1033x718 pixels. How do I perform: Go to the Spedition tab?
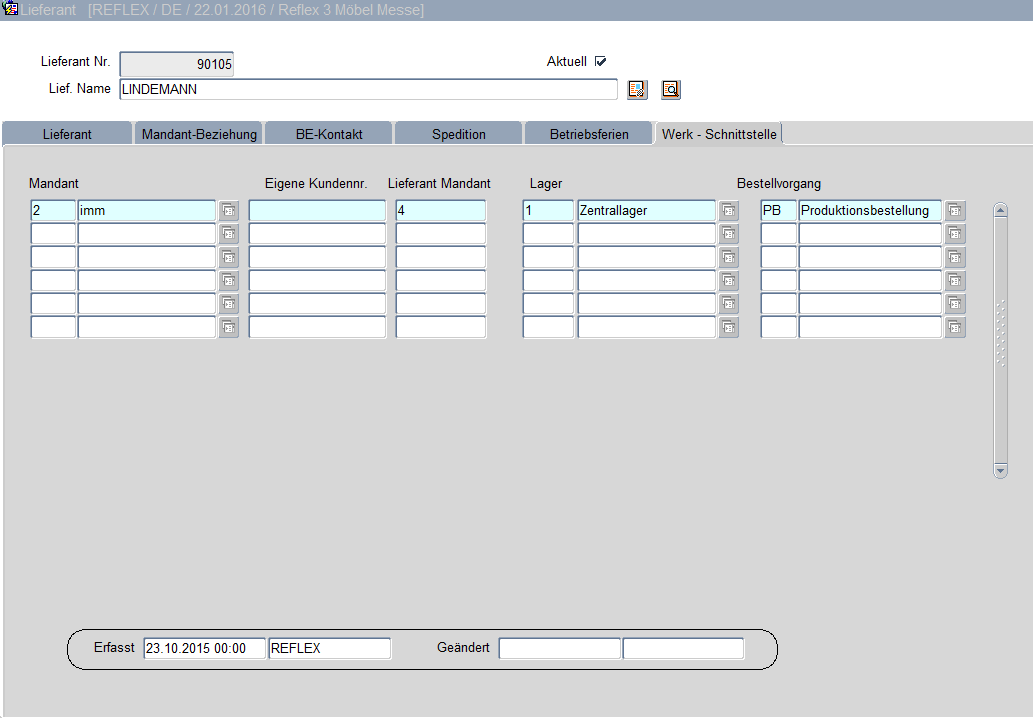tap(458, 134)
